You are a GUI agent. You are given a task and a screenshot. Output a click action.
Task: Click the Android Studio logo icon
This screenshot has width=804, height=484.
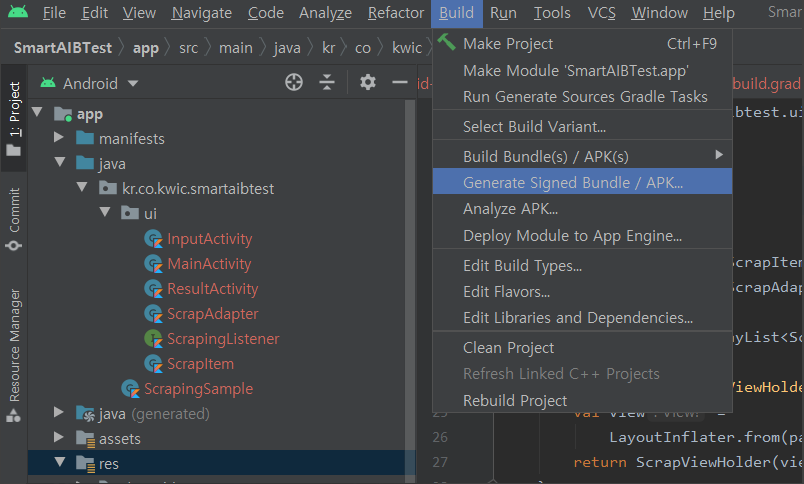tap(18, 11)
